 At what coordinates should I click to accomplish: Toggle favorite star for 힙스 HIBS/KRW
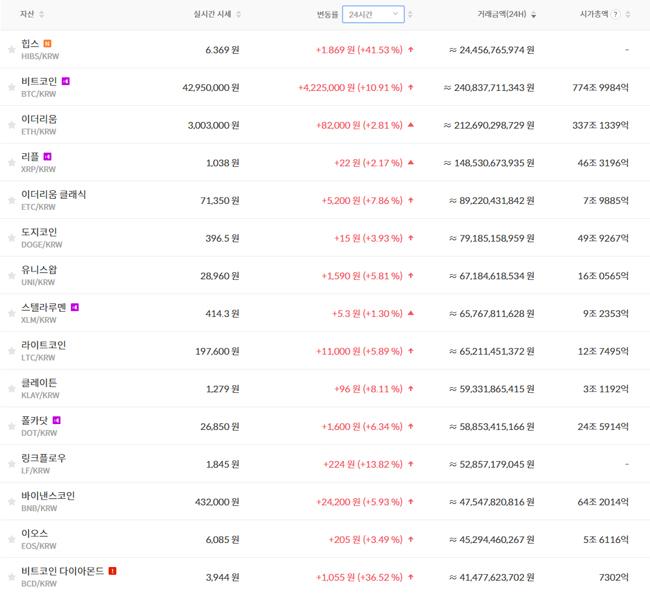tap(12, 50)
